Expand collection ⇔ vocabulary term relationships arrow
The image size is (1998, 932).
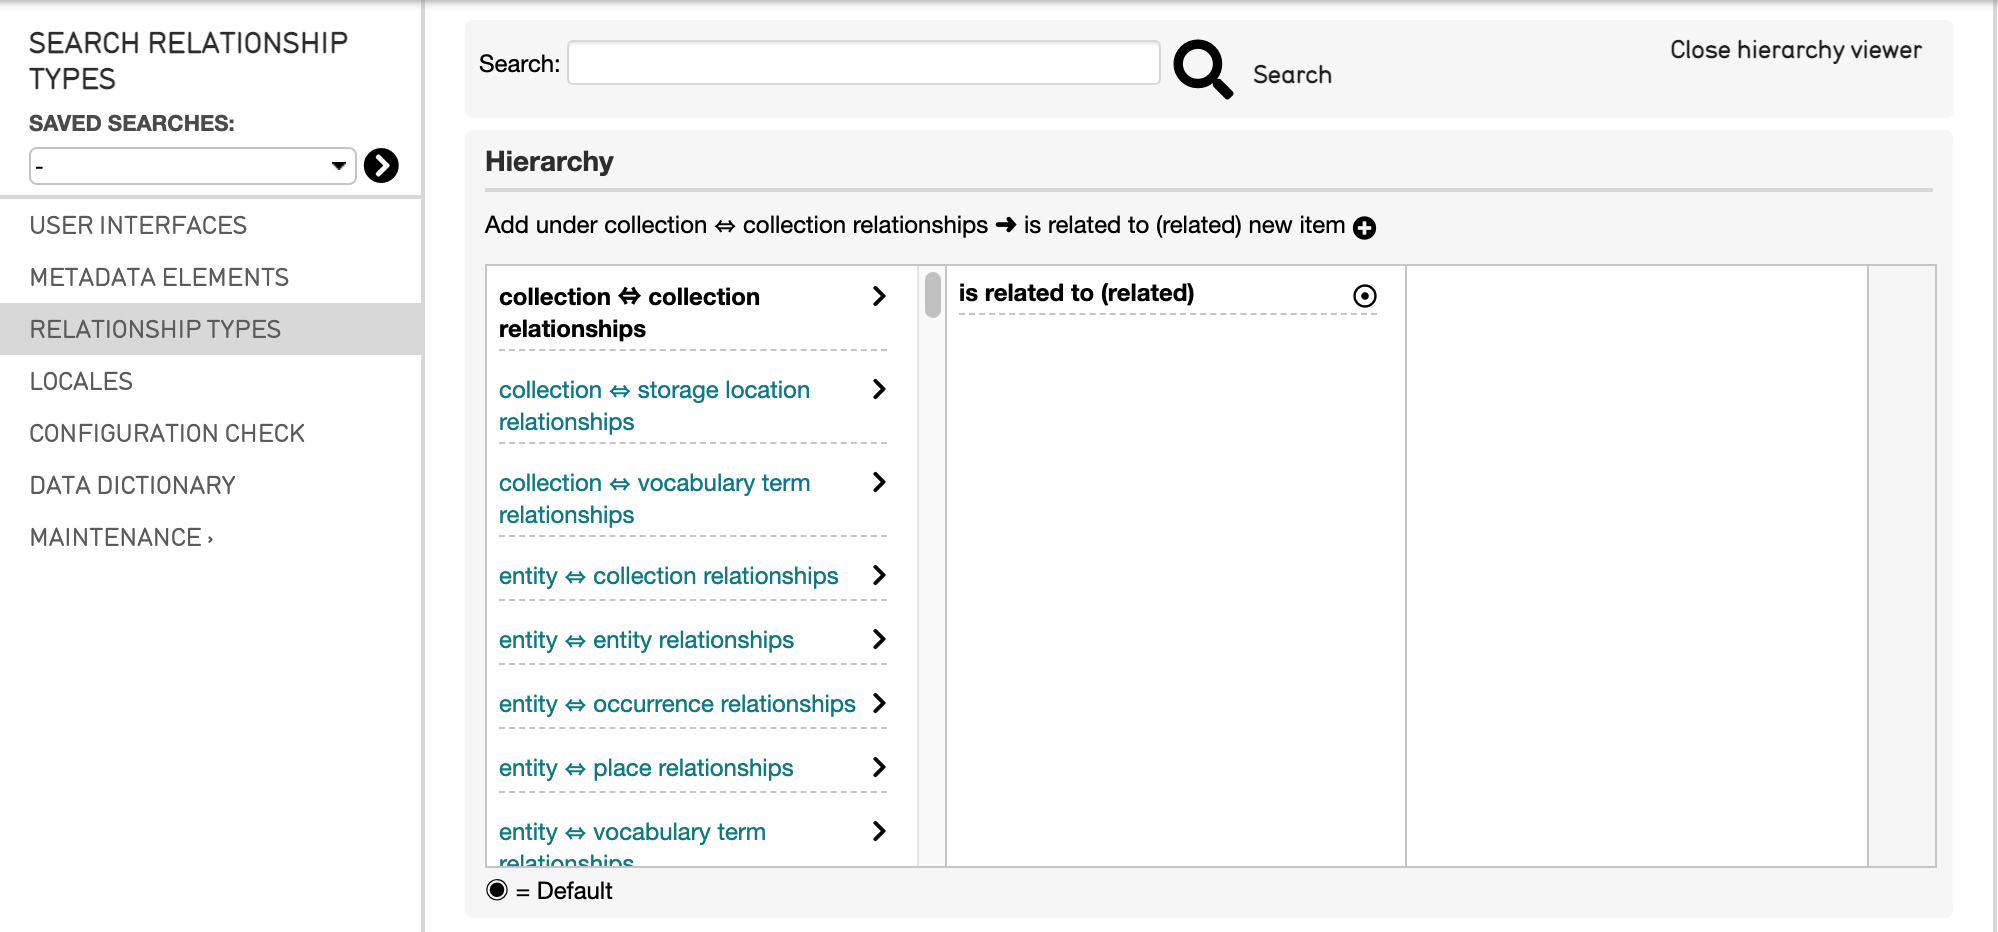tap(879, 482)
